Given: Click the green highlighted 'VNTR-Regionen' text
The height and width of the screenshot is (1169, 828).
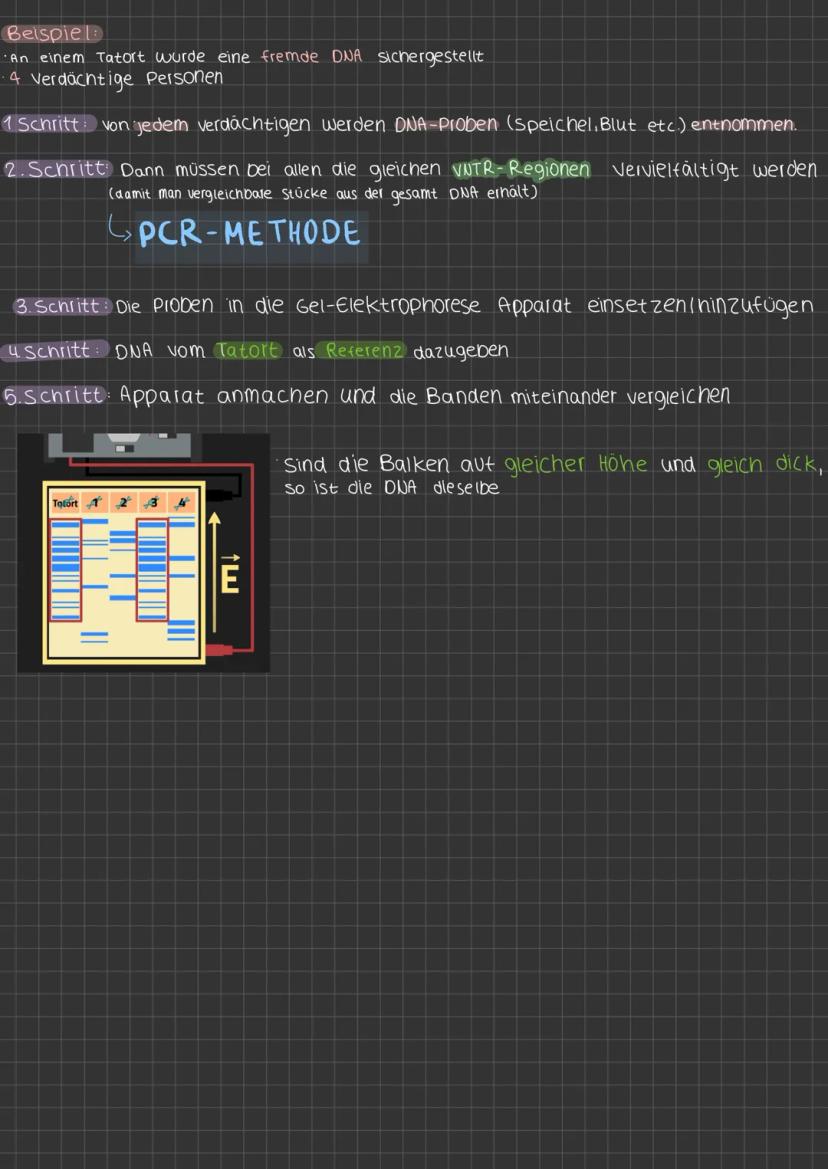Looking at the screenshot, I should (x=521, y=169).
